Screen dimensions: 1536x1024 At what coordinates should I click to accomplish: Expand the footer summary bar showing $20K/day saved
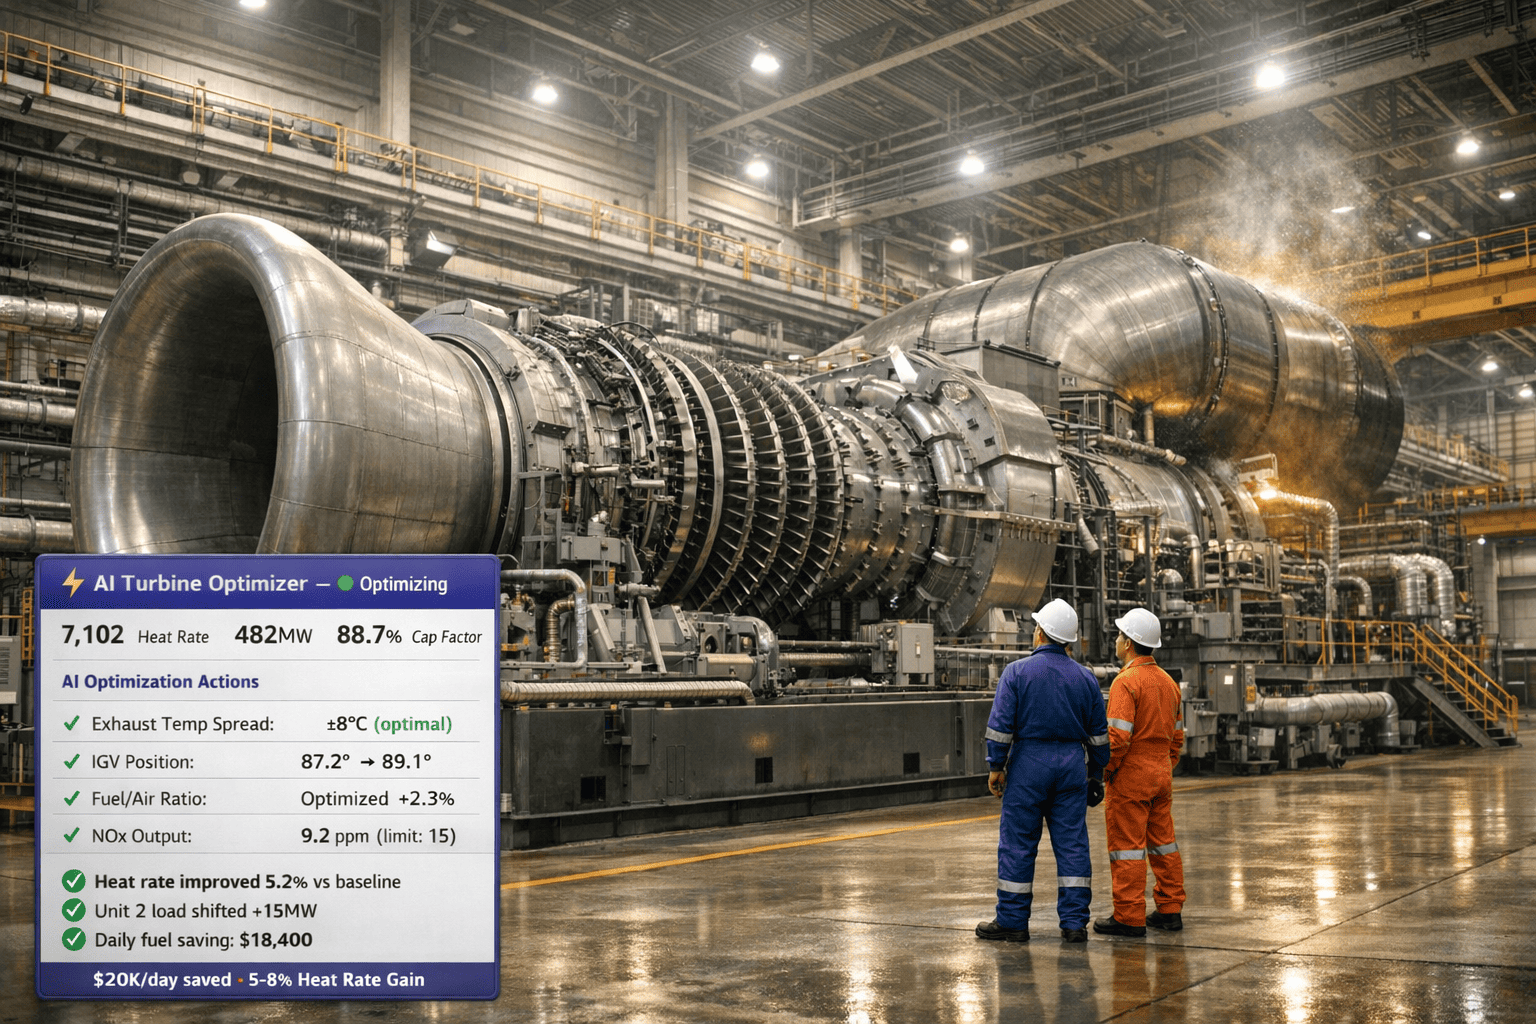259,980
